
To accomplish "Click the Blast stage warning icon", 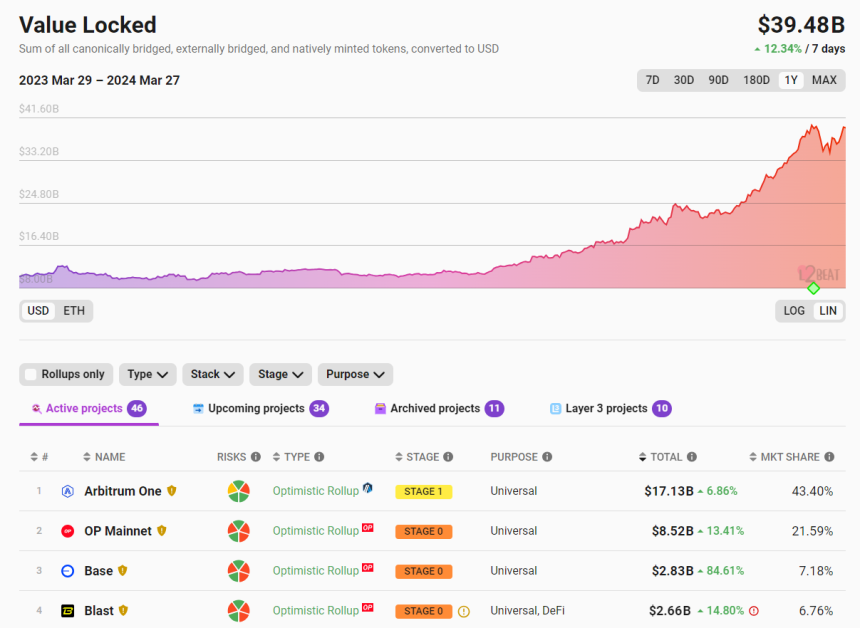I will pos(463,611).
